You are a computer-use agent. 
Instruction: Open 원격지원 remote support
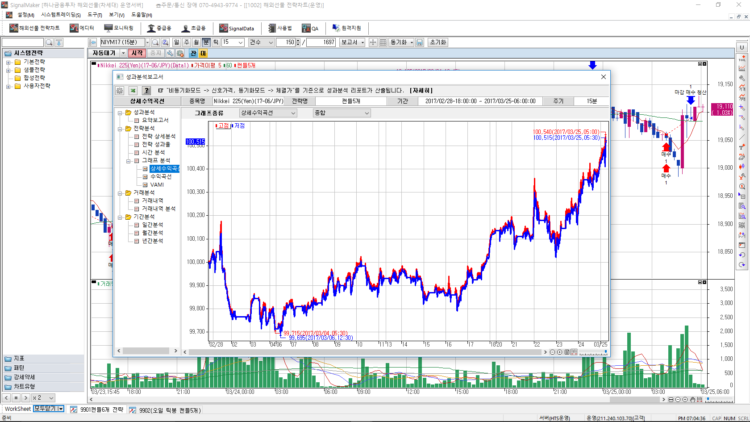tap(343, 29)
